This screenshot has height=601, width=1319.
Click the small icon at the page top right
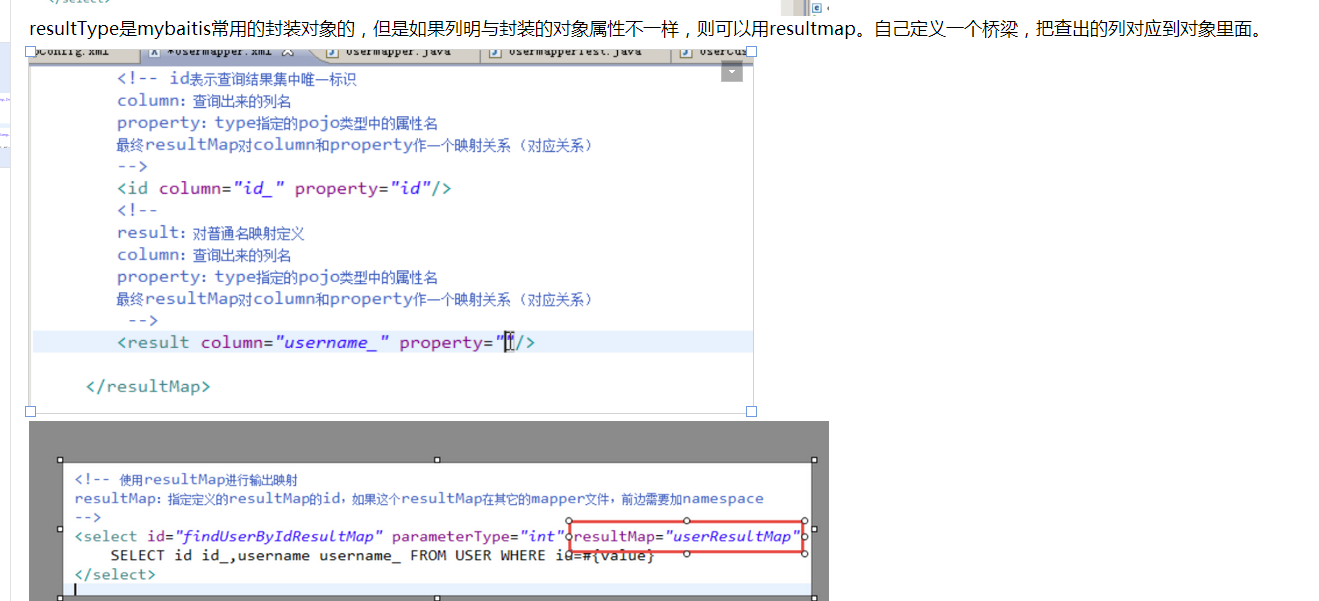coord(817,8)
